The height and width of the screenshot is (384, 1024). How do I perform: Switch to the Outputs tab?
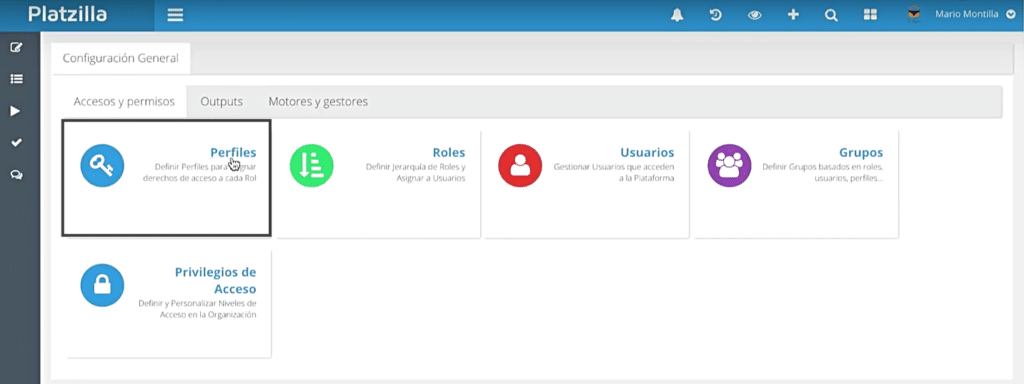coord(221,102)
